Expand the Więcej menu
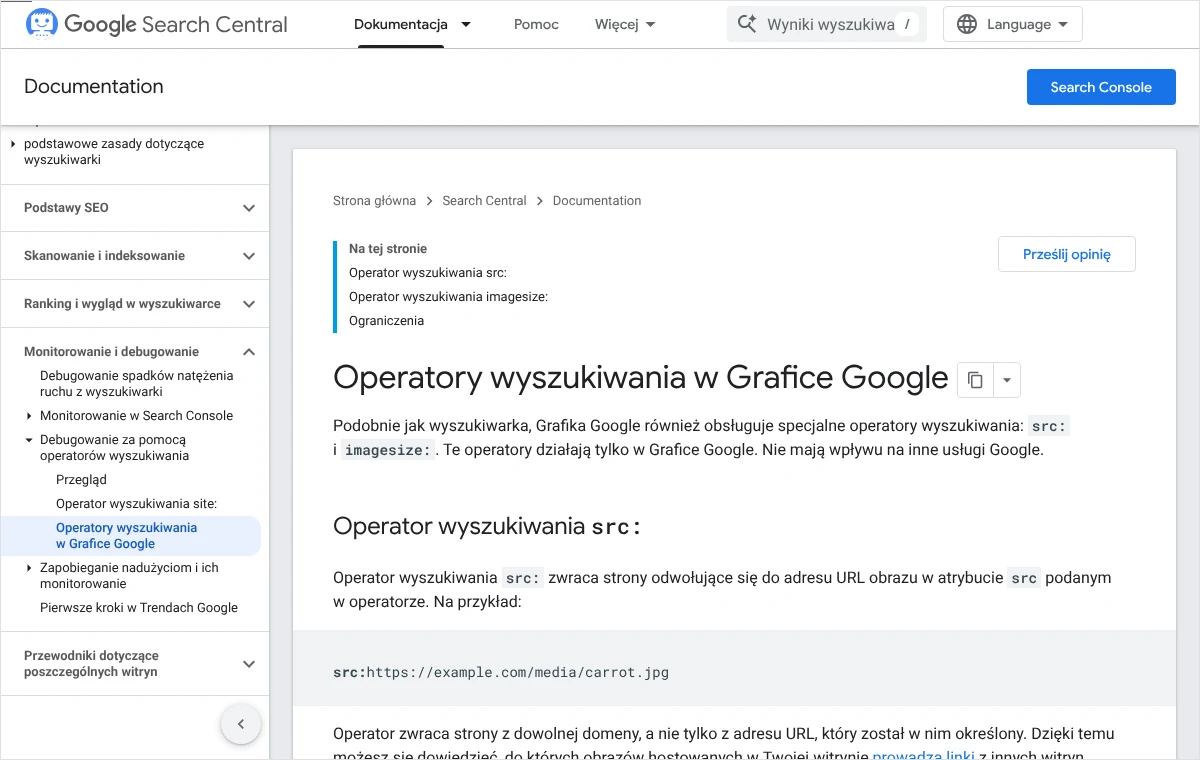This screenshot has width=1200, height=760. pyautogui.click(x=625, y=24)
